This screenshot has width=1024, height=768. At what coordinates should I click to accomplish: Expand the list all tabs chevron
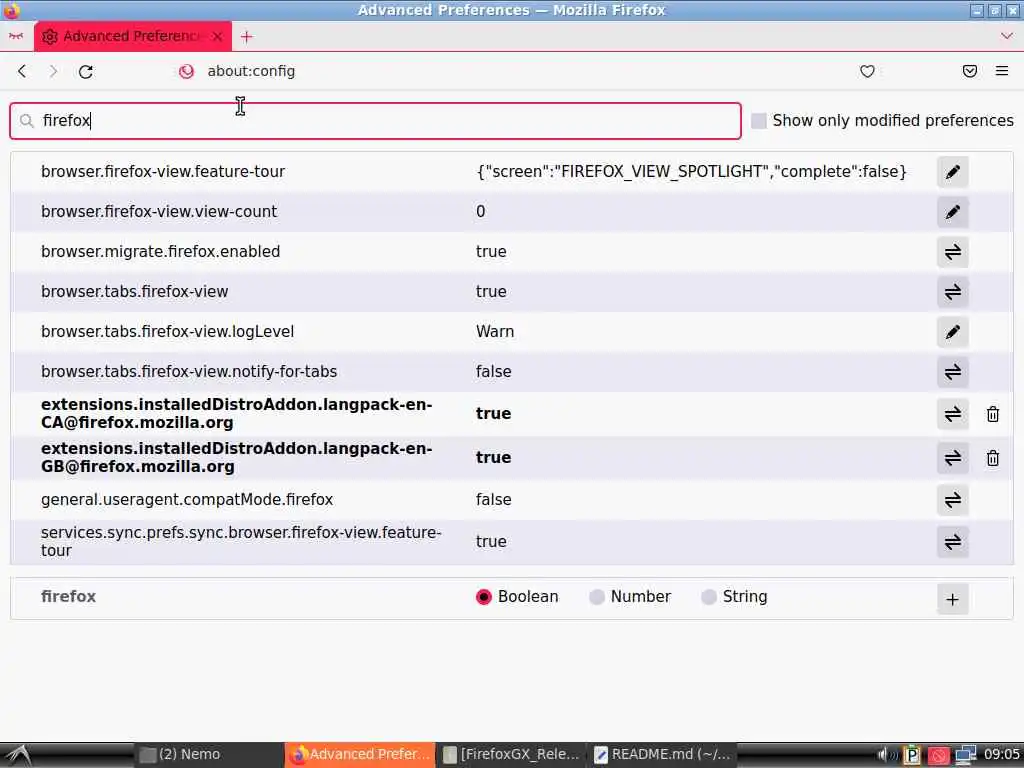click(x=1006, y=37)
